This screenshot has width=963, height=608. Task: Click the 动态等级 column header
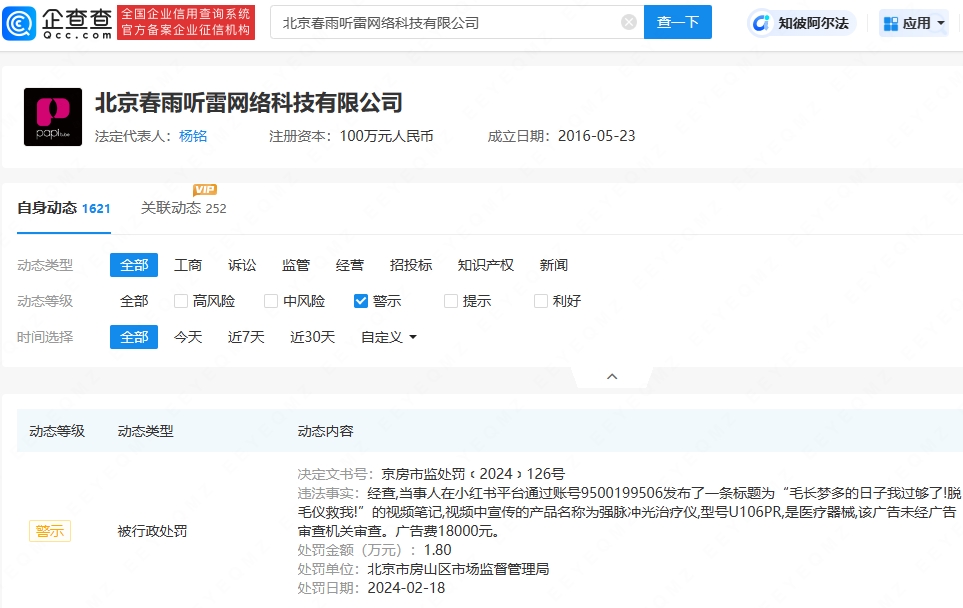pyautogui.click(x=57, y=431)
